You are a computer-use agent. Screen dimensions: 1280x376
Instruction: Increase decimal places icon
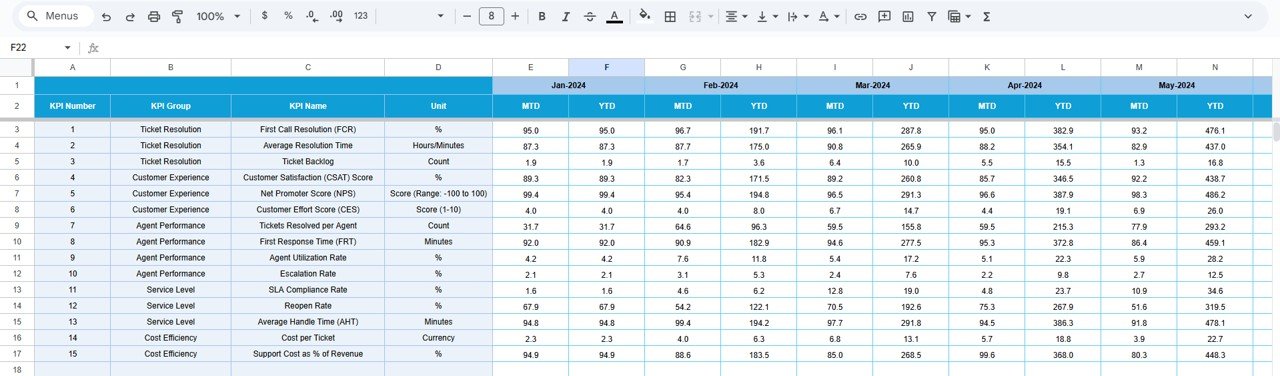[337, 16]
